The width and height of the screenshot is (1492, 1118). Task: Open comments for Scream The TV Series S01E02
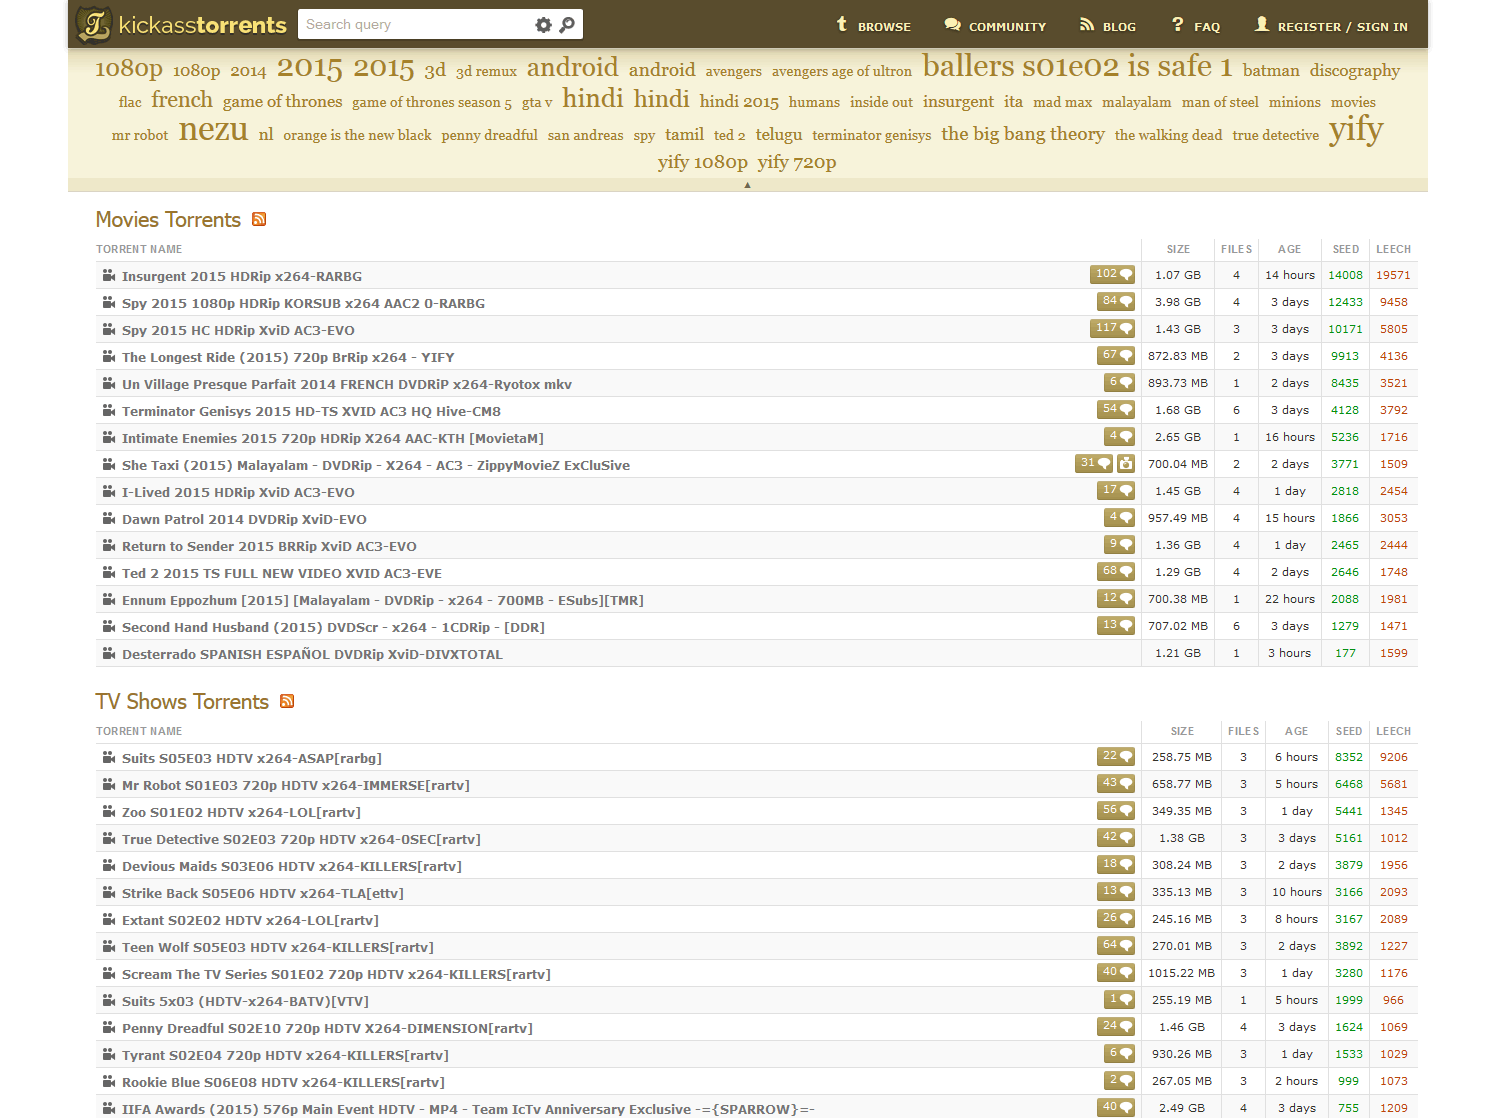click(1116, 972)
